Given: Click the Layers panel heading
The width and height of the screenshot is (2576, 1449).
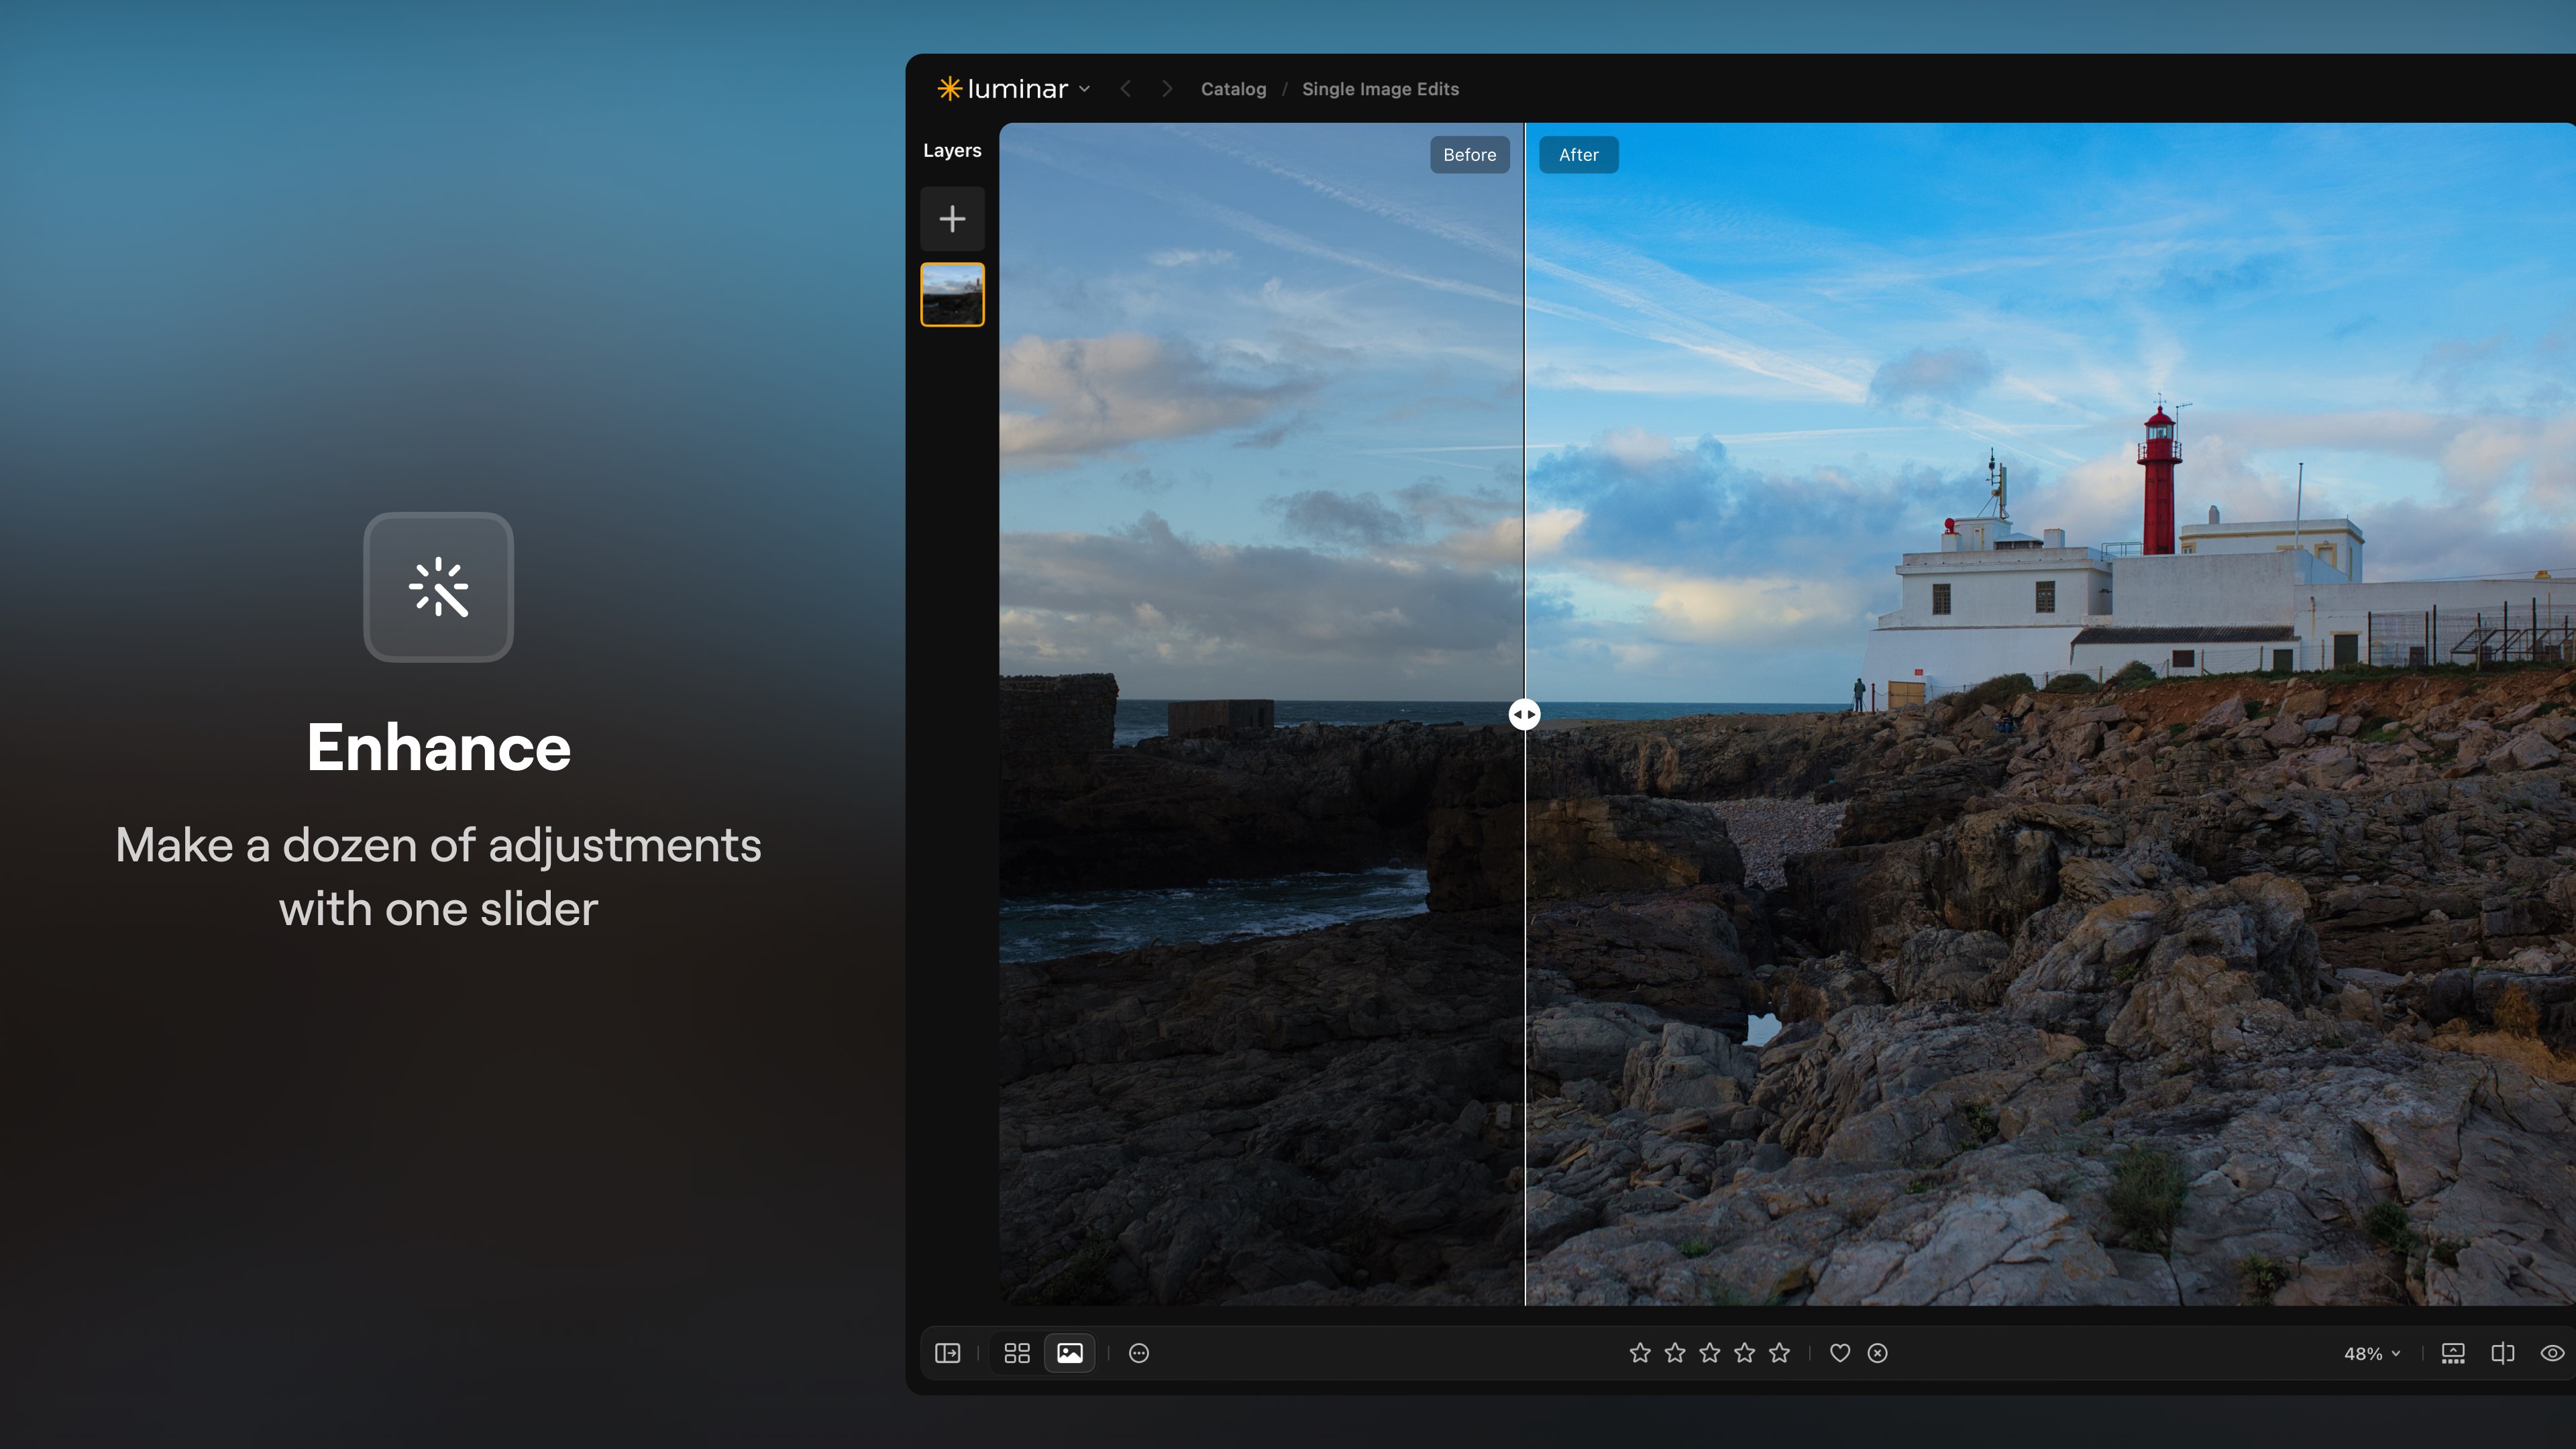Looking at the screenshot, I should pos(952,150).
